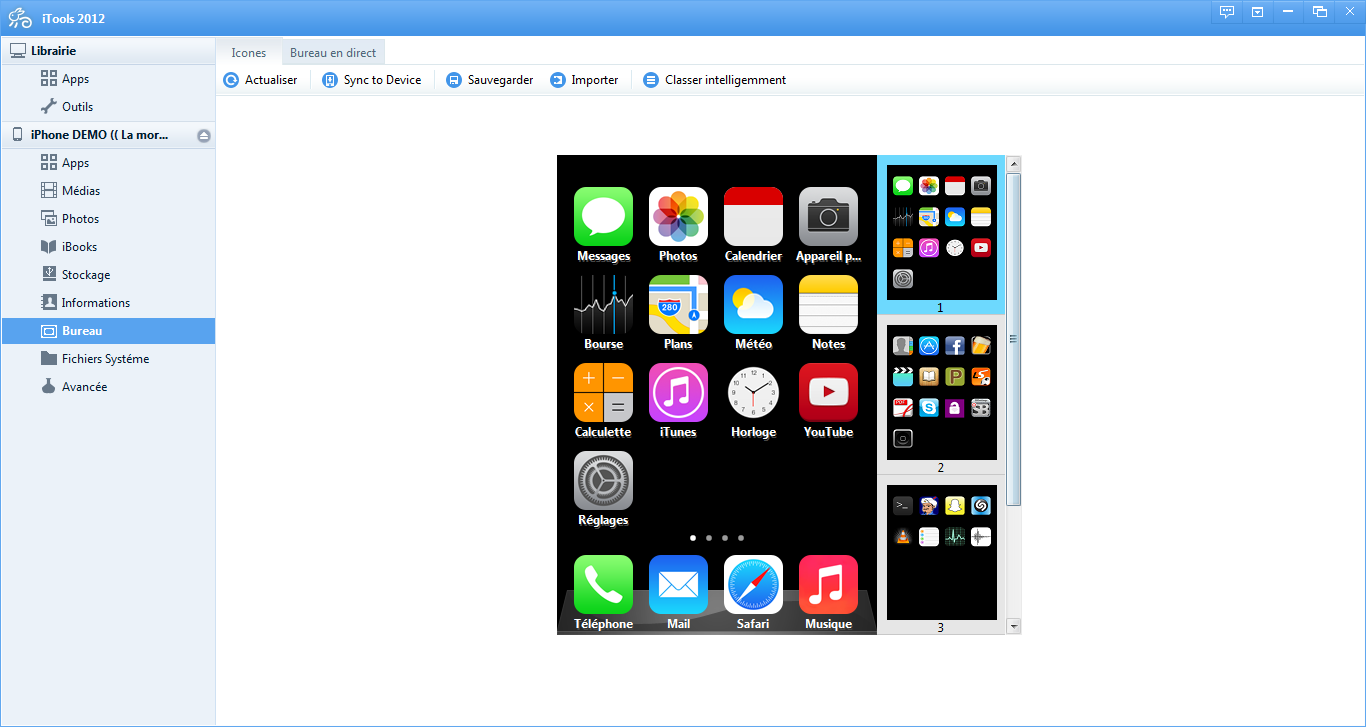Screen dimensions: 1366x727
Task: Select the home screen page 1 thumbnail
Action: coord(941,235)
